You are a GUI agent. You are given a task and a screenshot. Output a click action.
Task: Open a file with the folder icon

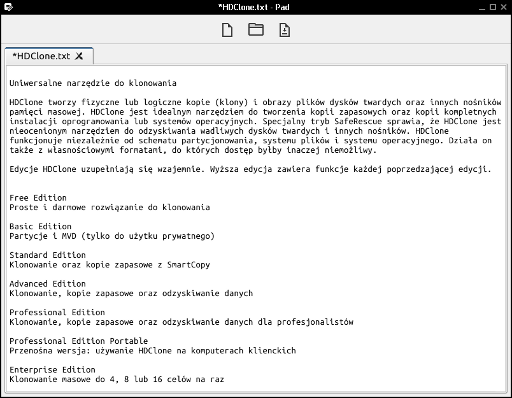(256, 29)
